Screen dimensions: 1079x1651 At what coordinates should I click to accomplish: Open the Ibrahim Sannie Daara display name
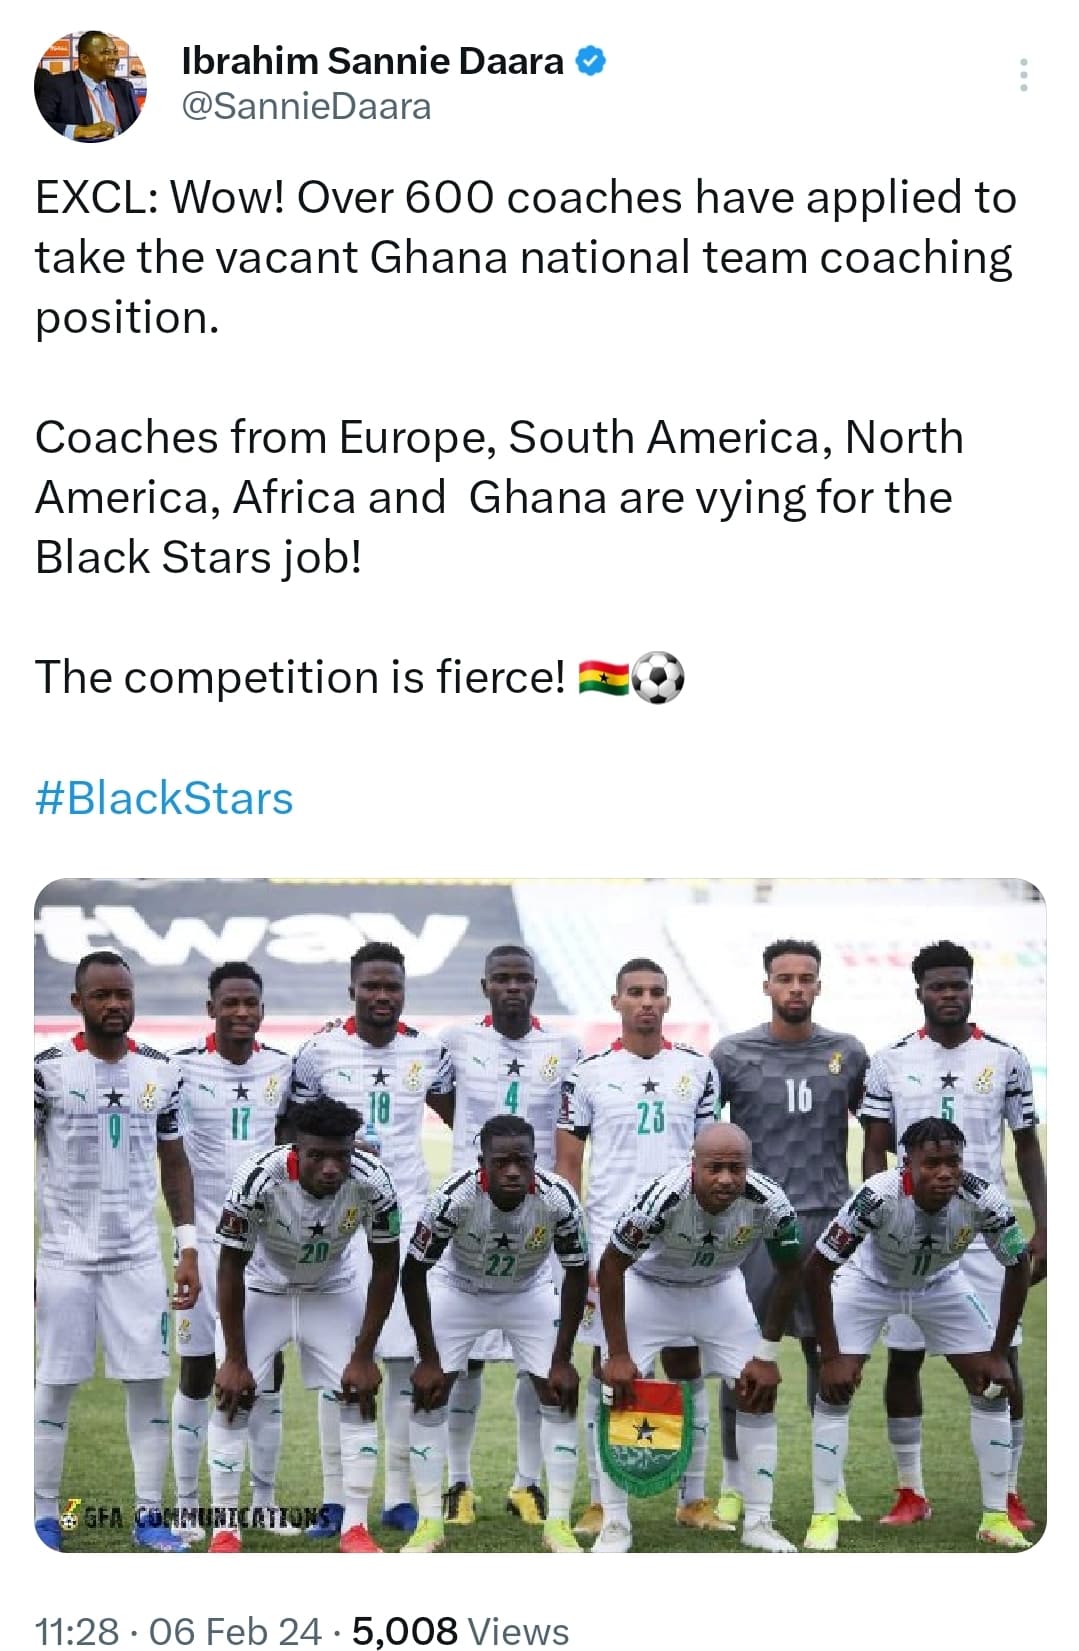click(x=372, y=62)
